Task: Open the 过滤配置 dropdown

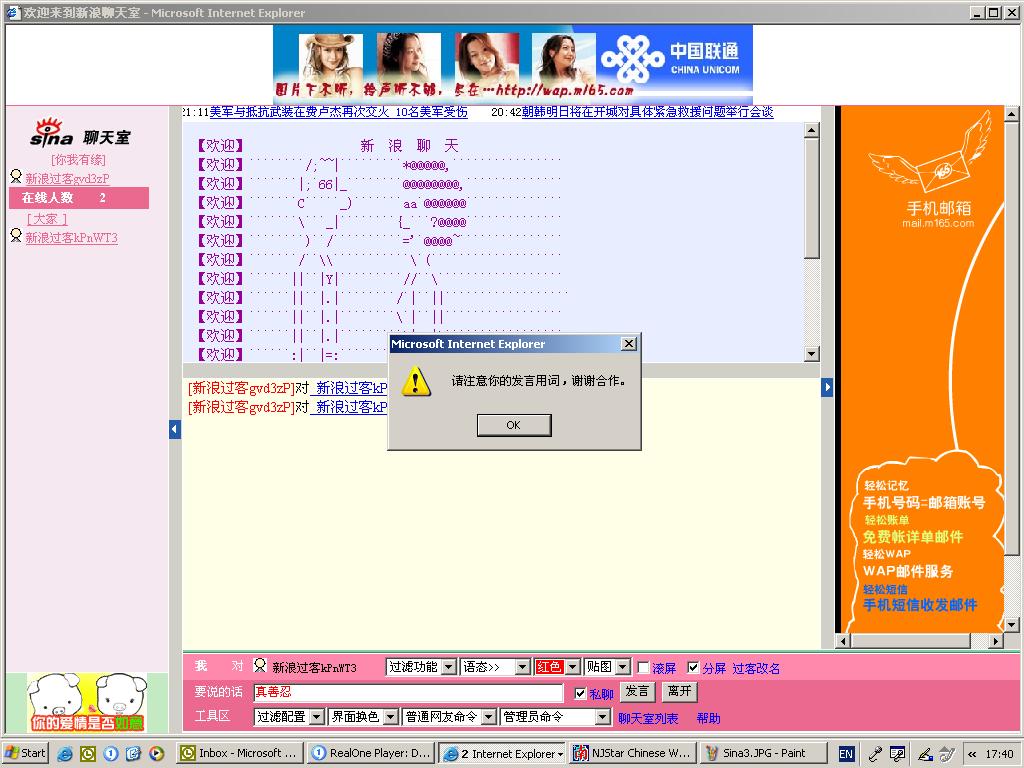Action: [x=289, y=716]
